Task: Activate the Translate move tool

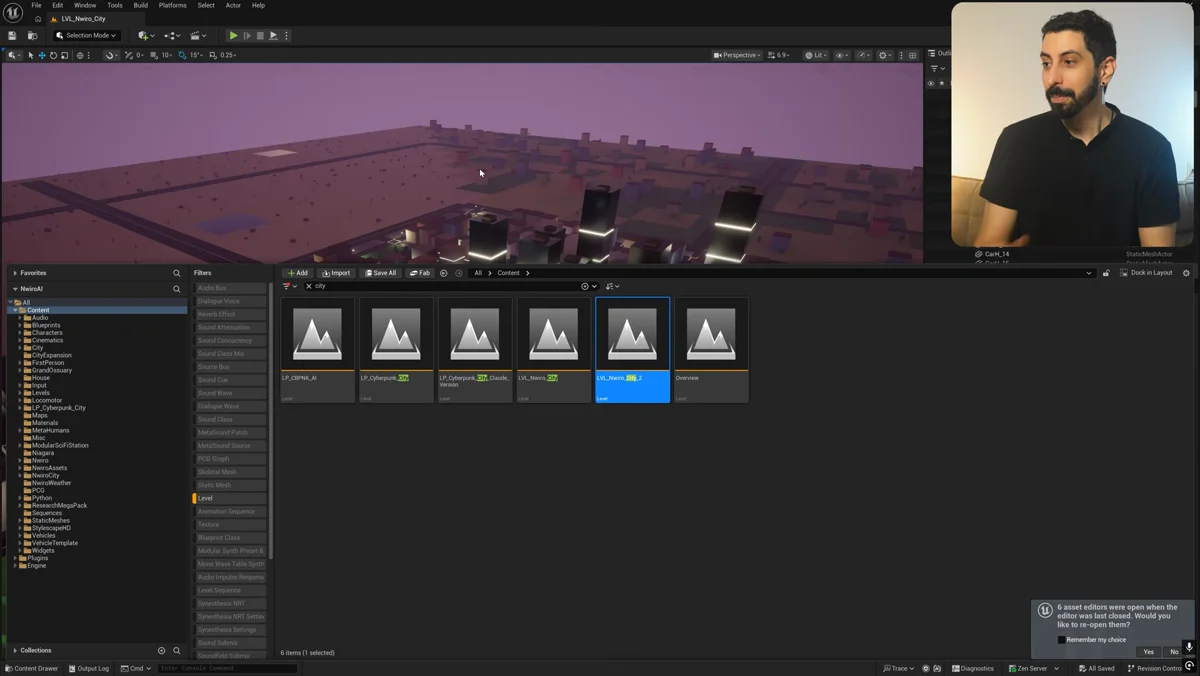Action: tap(42, 55)
